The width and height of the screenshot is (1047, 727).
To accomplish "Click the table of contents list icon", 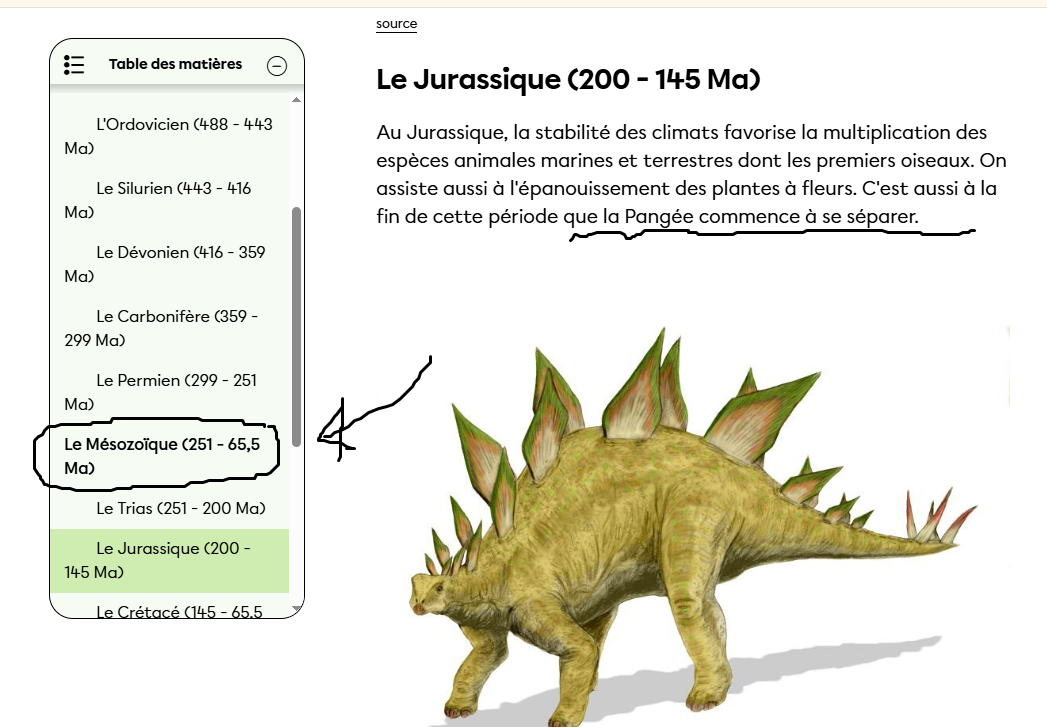I will (74, 65).
